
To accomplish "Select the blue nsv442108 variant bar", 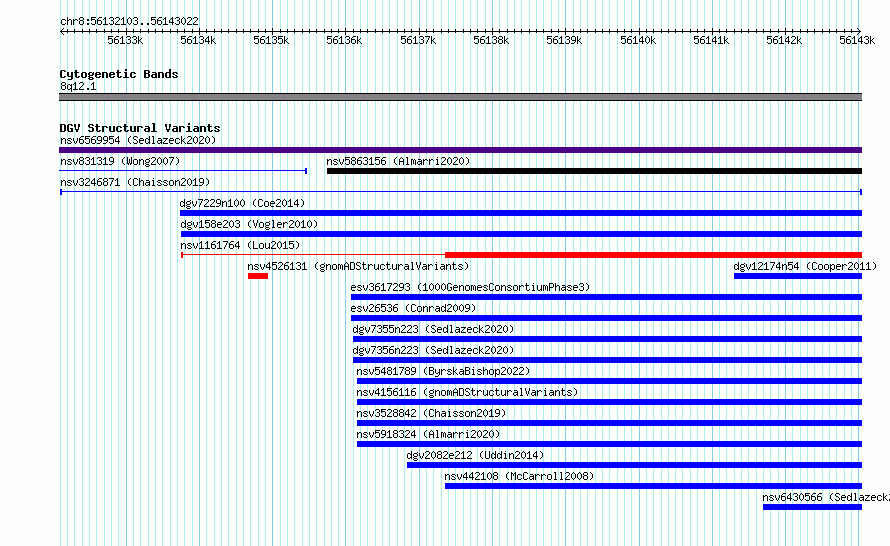I will [653, 486].
